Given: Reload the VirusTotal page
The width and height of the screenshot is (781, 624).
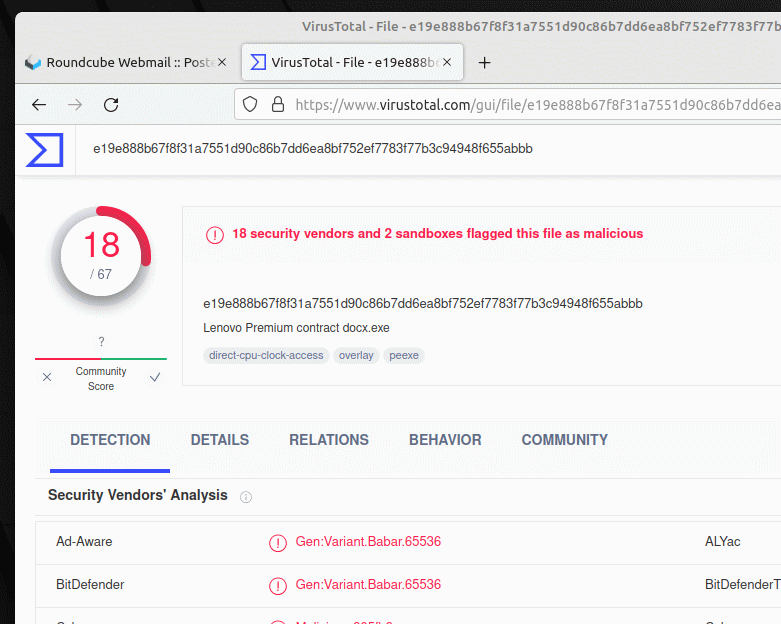Looking at the screenshot, I should 111,105.
